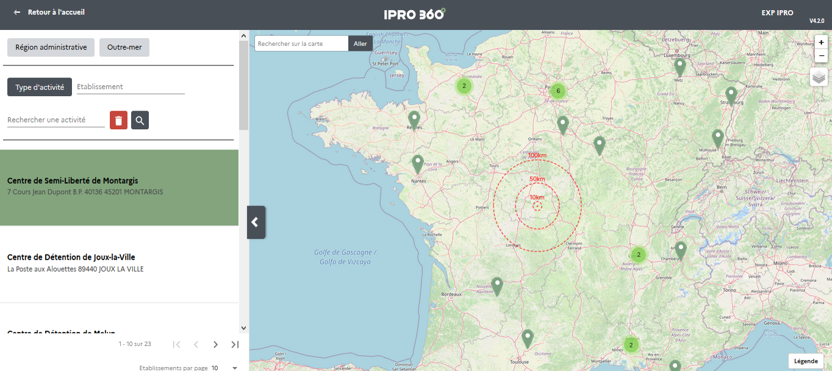Click the Rechercher sur la carte field
This screenshot has height=371, width=832.
pyautogui.click(x=301, y=44)
